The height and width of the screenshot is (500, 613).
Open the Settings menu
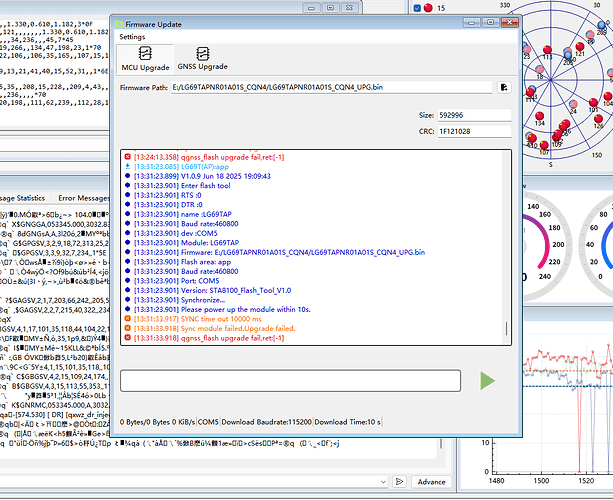pyautogui.click(x=133, y=37)
